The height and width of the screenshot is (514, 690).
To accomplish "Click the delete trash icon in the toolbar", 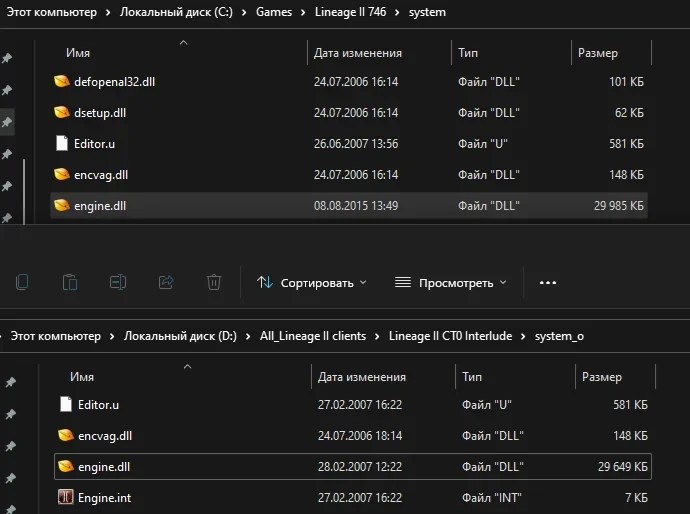I will [214, 282].
